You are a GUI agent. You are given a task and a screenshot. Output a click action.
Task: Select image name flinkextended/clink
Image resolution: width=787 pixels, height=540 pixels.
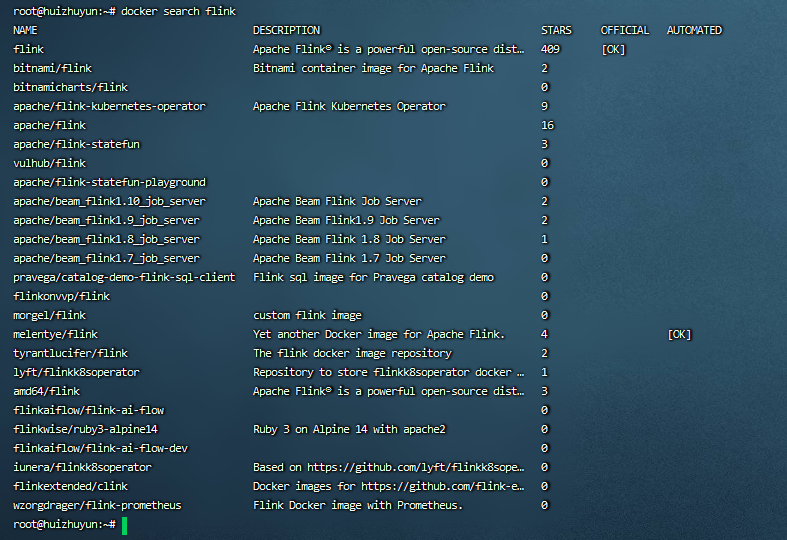[70, 486]
